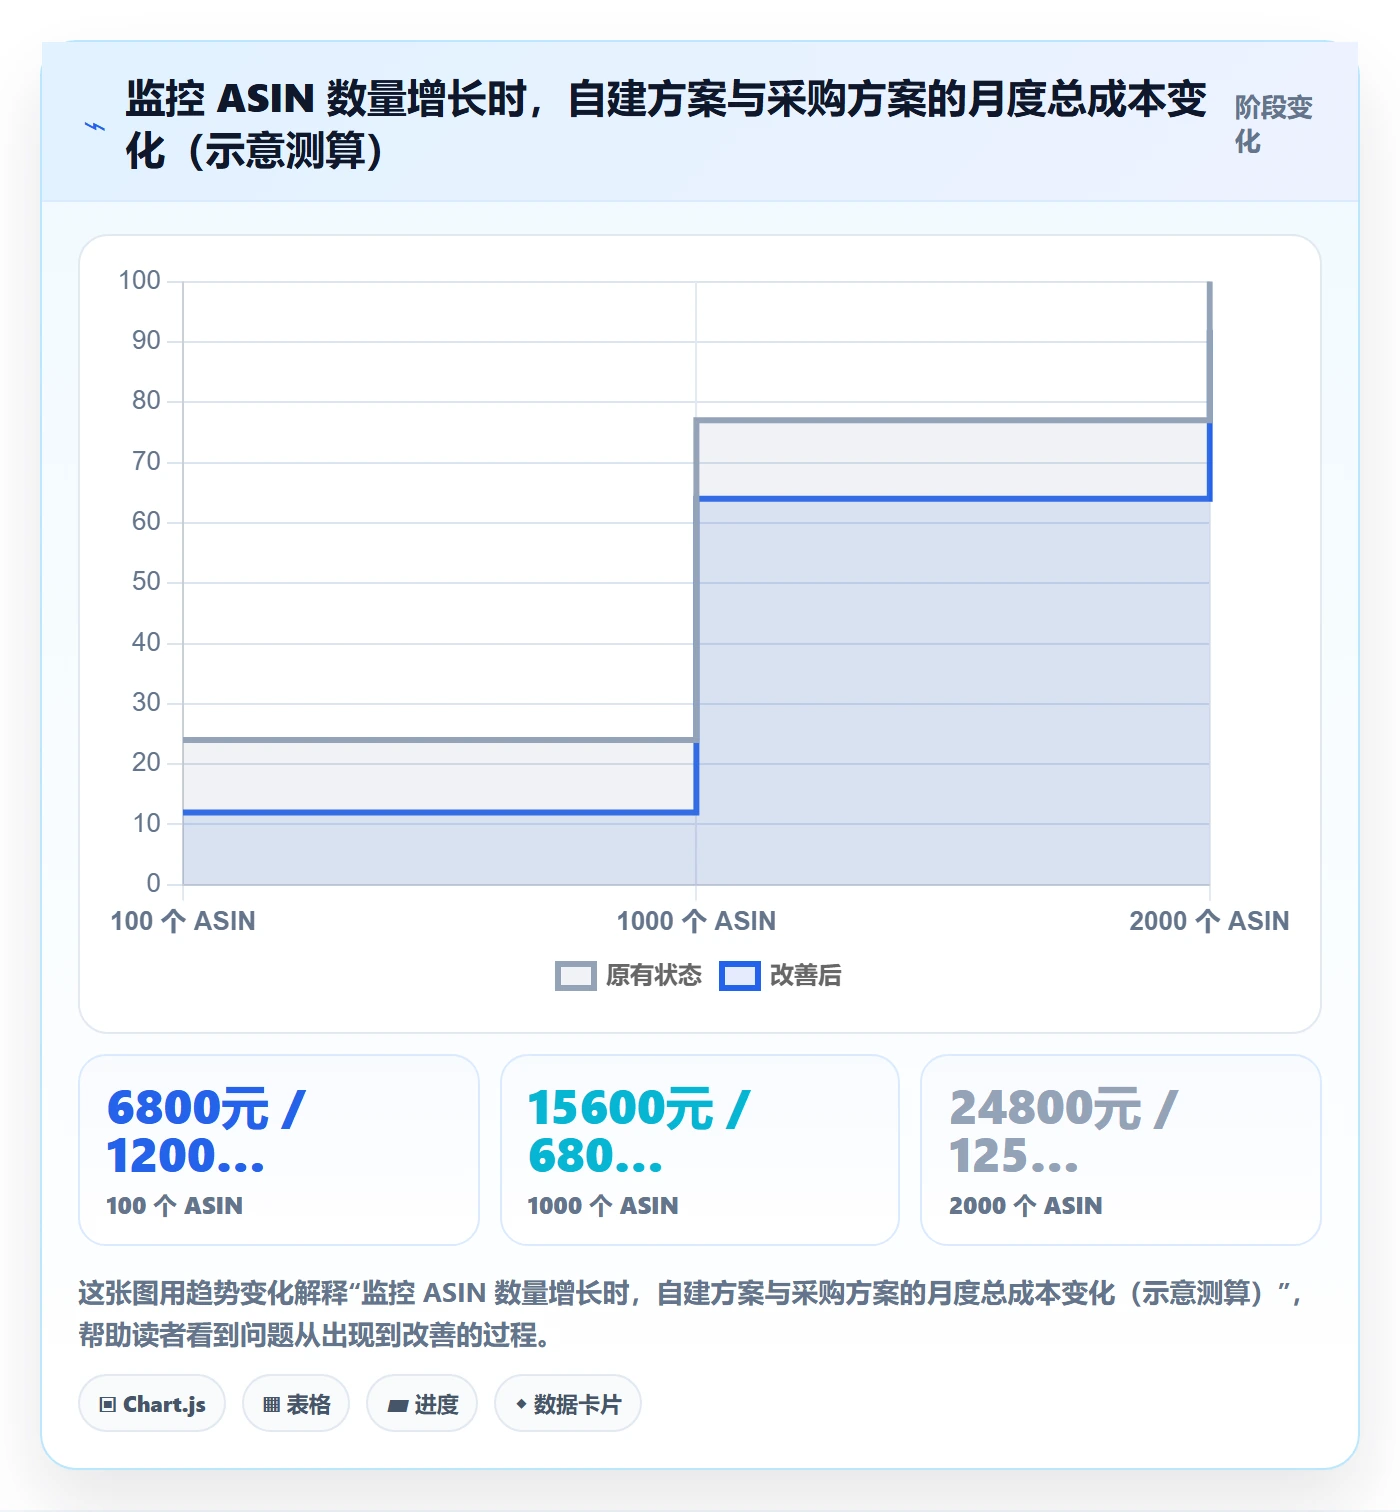This screenshot has height=1512, width=1400.
Task: Click the 2000 个 ASIN axis label
Action: [1209, 921]
